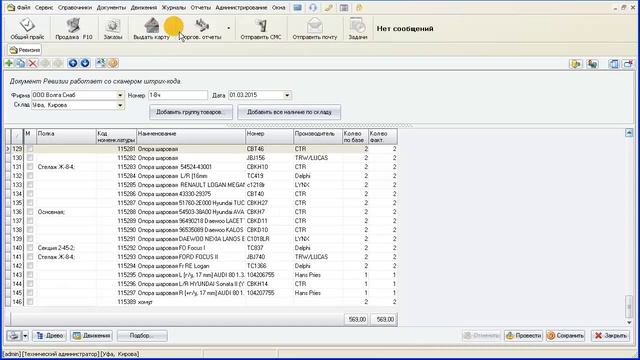Add a new row with green plus icon

point(9,63)
